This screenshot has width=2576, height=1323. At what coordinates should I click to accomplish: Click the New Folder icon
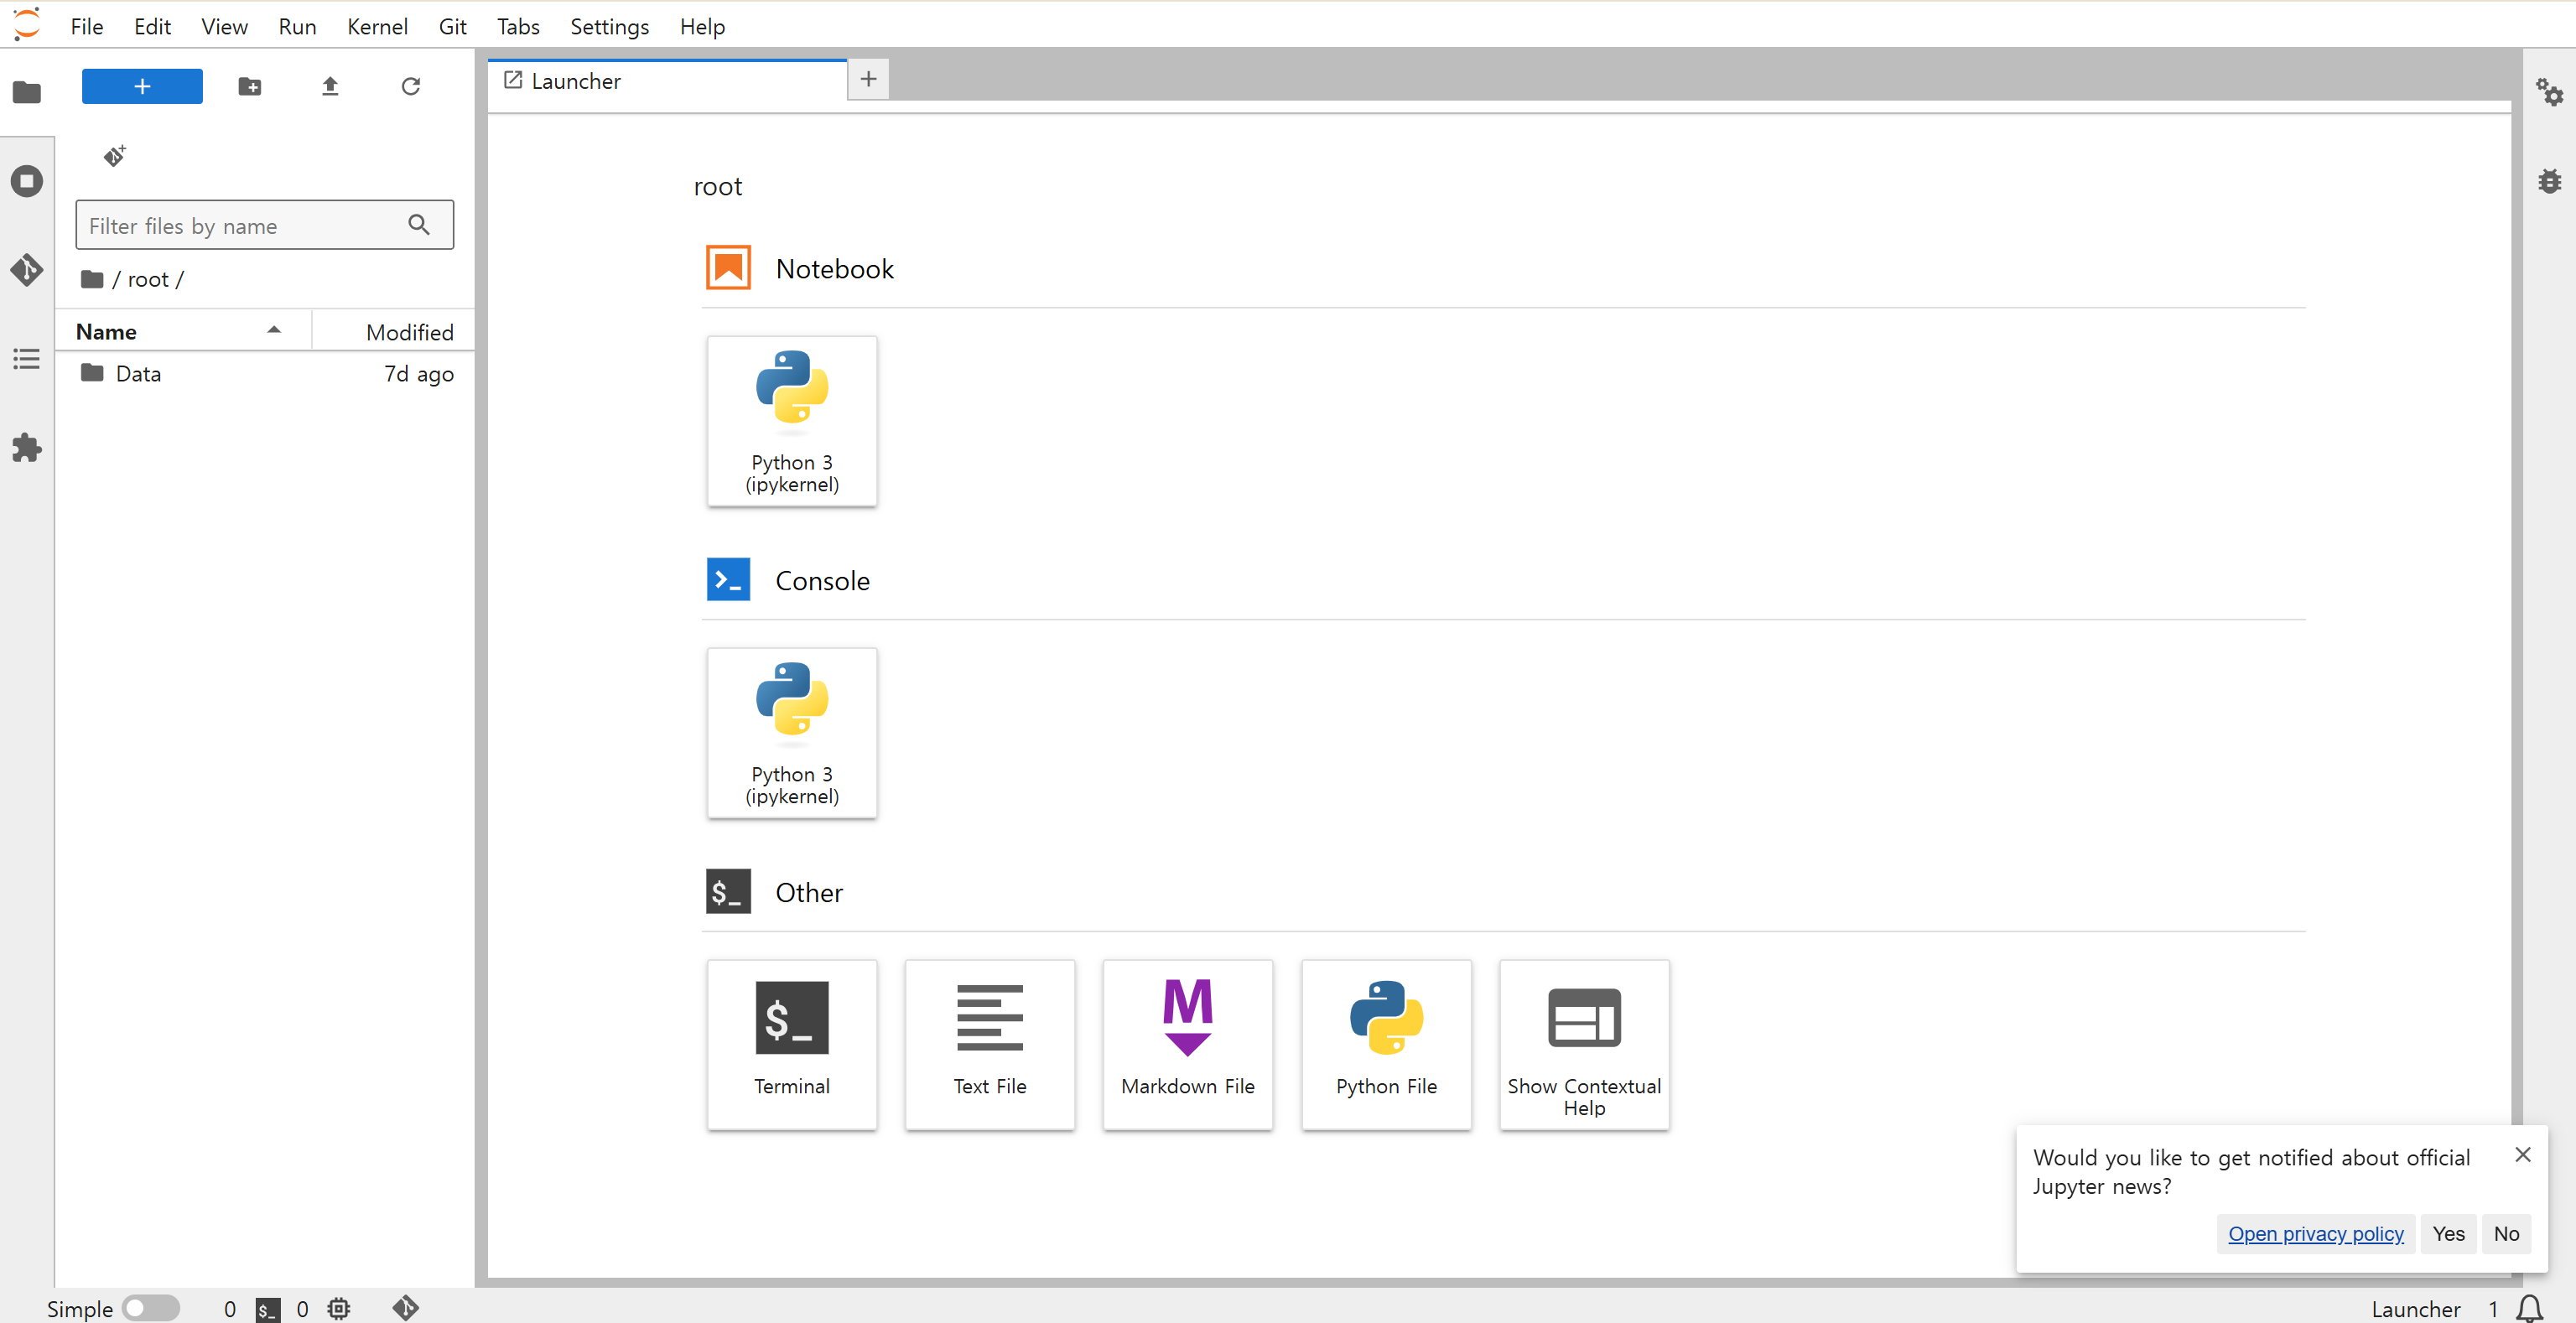tap(250, 86)
